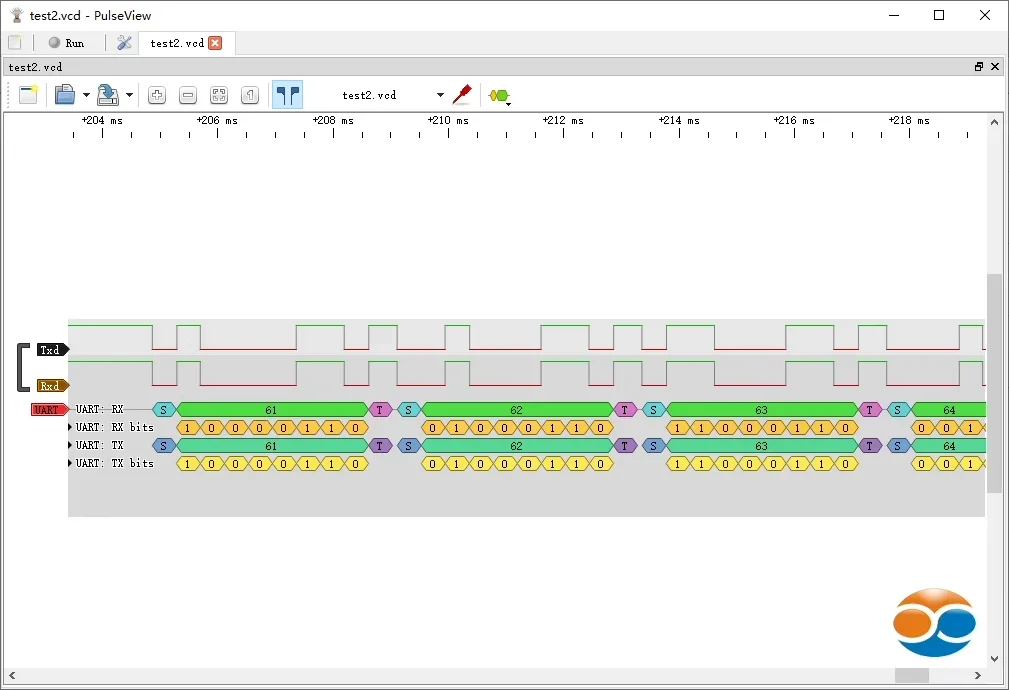Viewport: 1009px width, 690px height.
Task: Click the +214 ms ruler marker
Action: click(x=679, y=120)
